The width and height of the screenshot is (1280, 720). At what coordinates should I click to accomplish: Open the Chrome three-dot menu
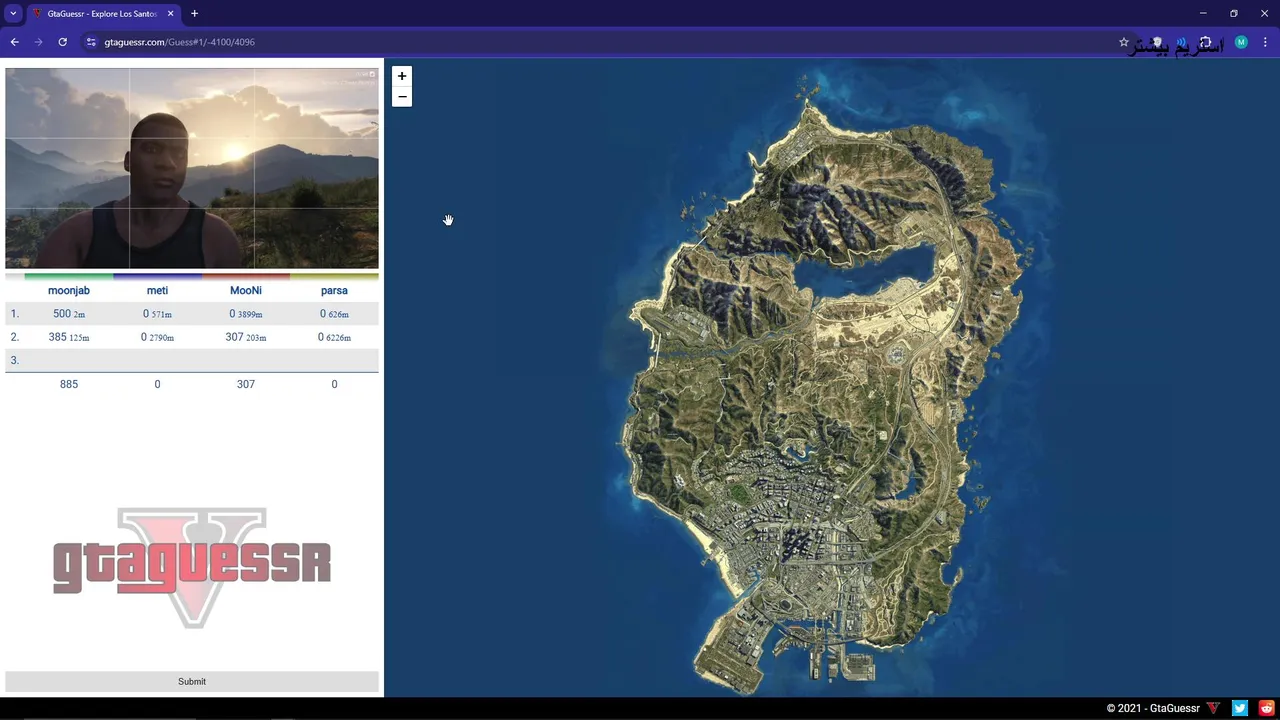pyautogui.click(x=1264, y=42)
